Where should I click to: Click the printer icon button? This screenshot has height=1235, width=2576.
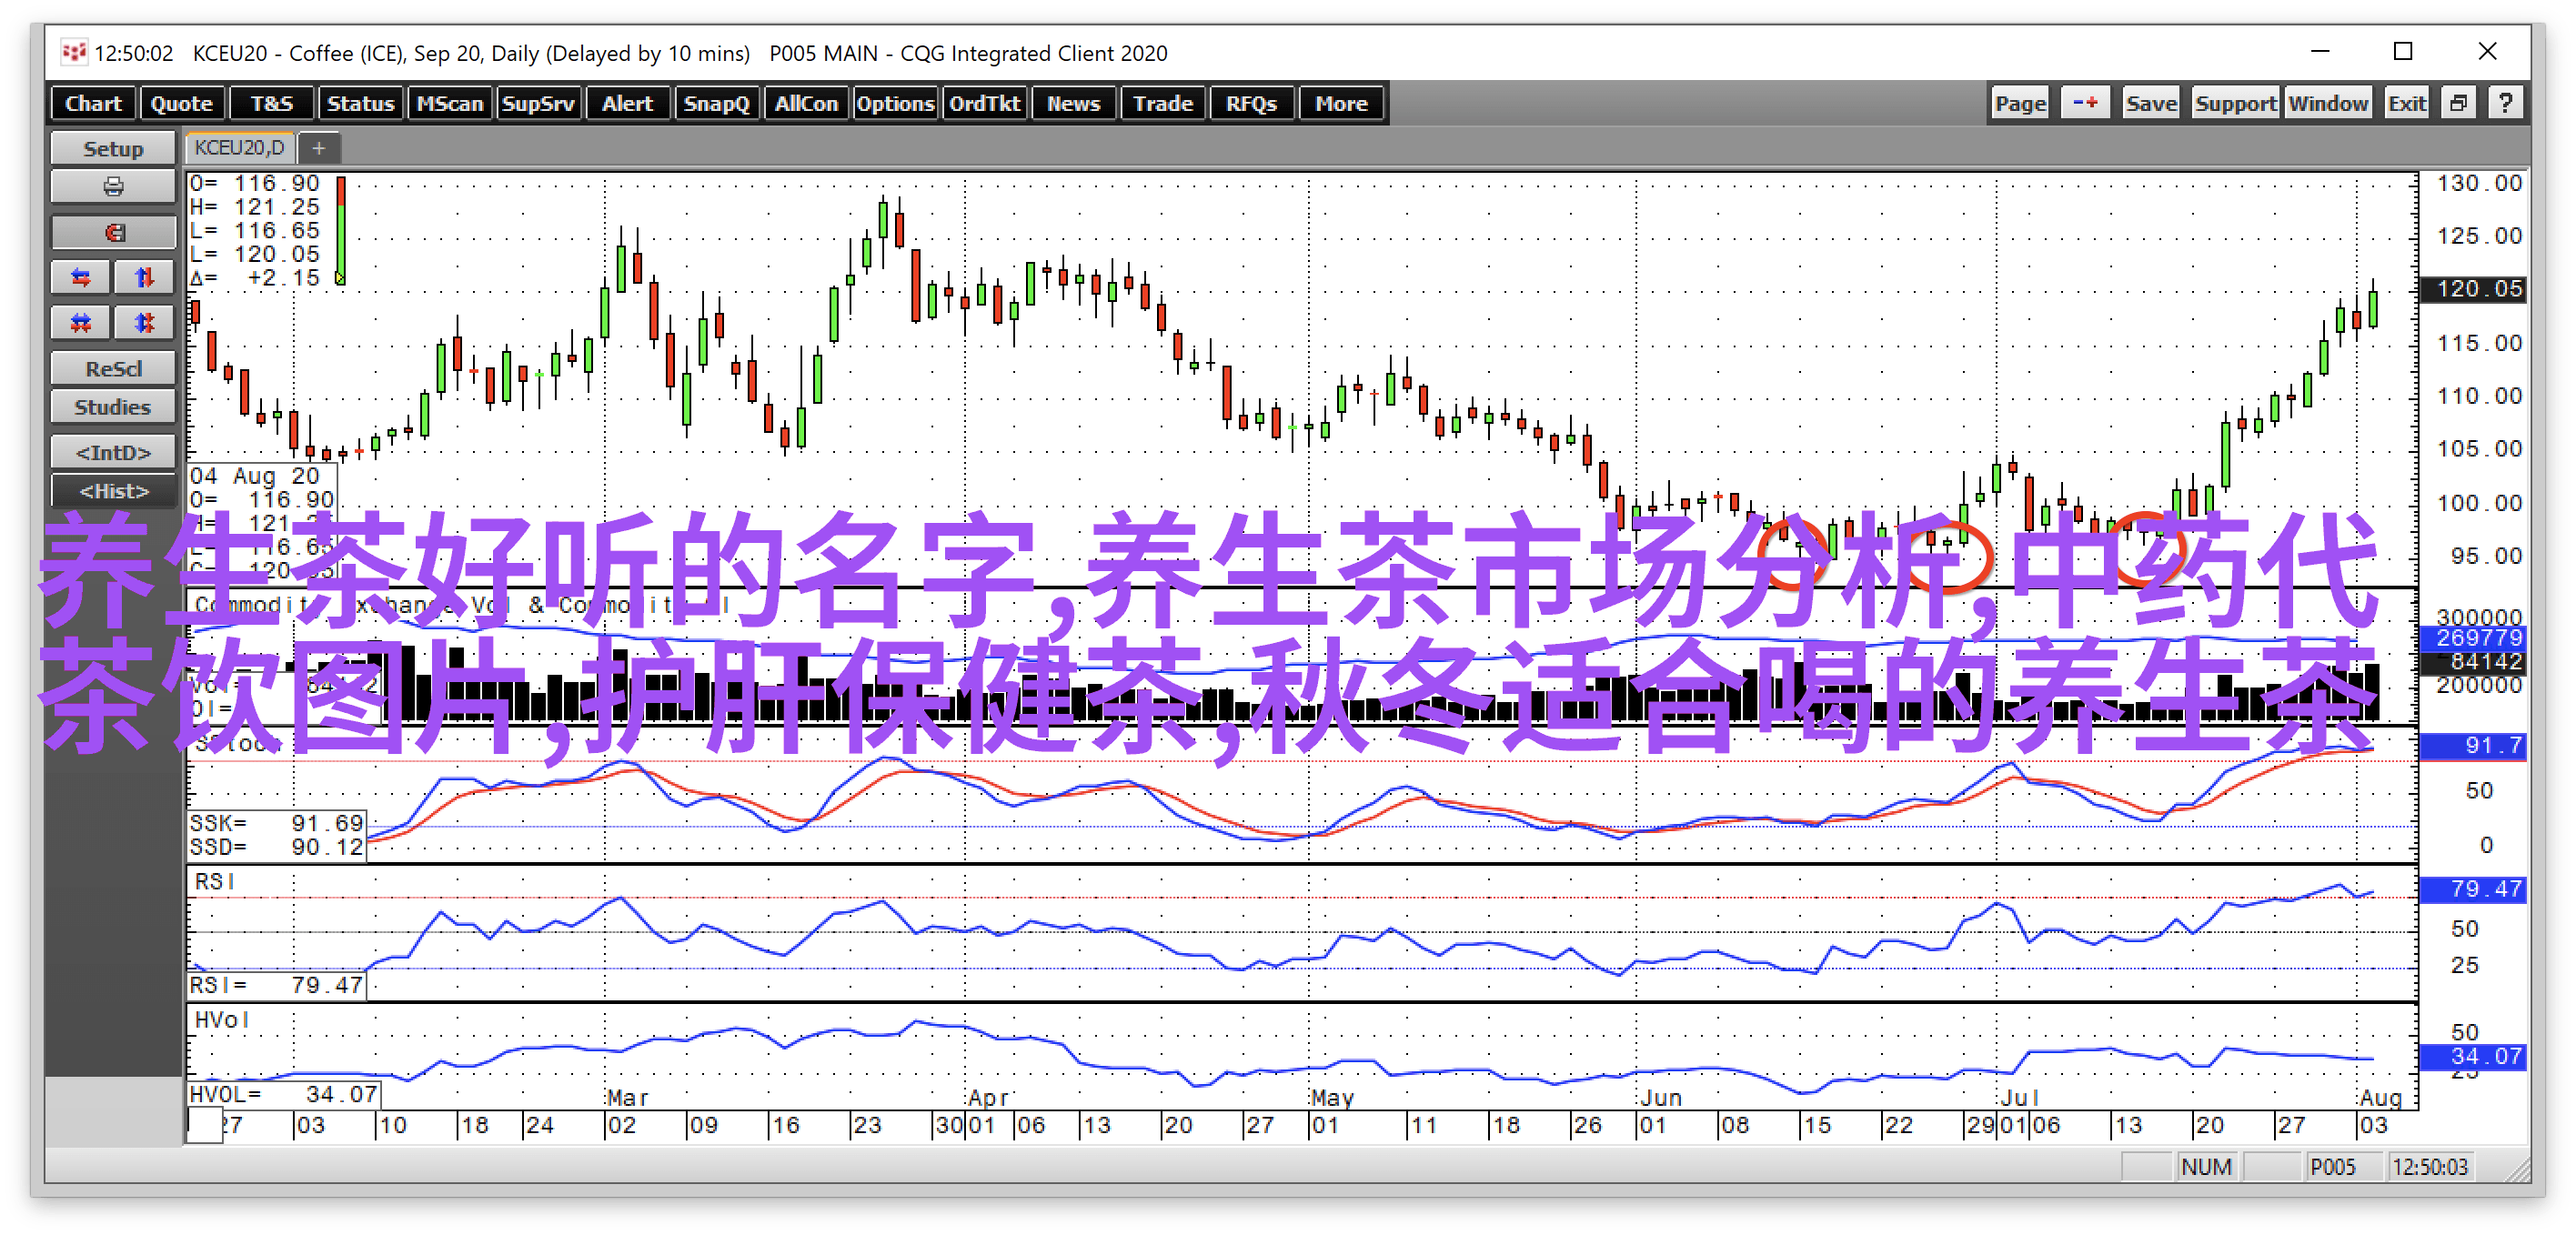113,187
